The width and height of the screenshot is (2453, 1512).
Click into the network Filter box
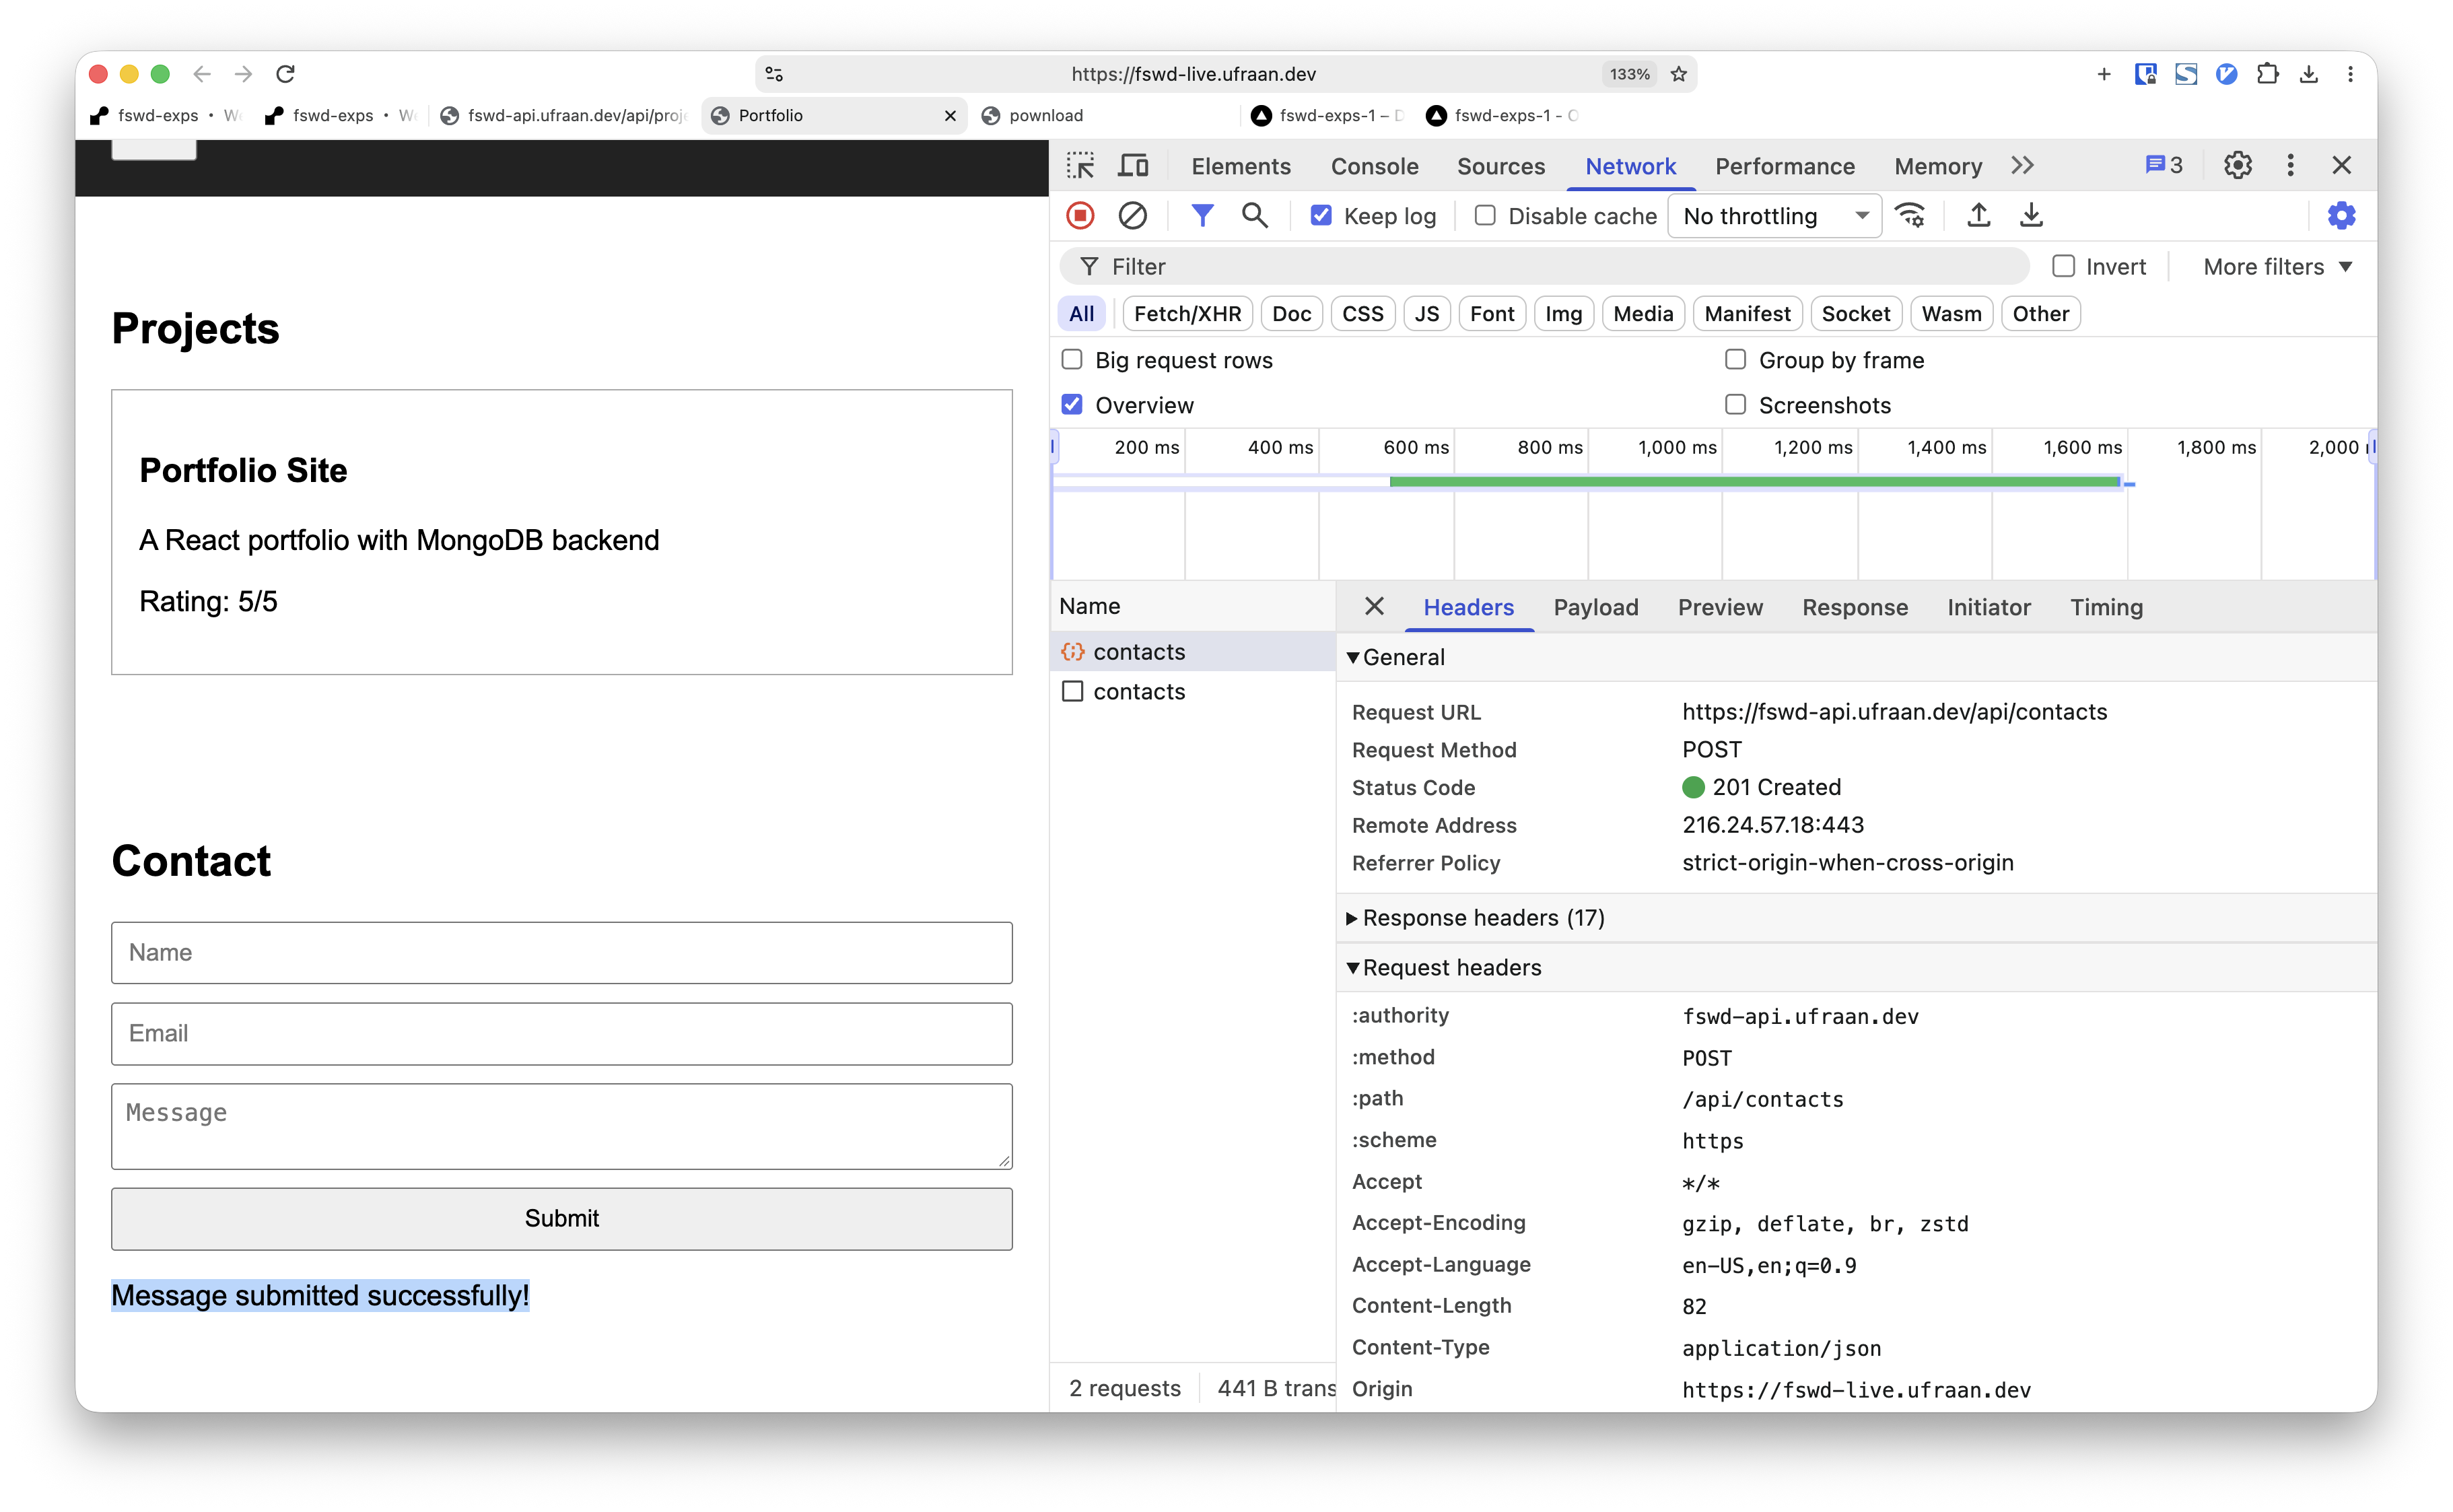(x=1545, y=267)
